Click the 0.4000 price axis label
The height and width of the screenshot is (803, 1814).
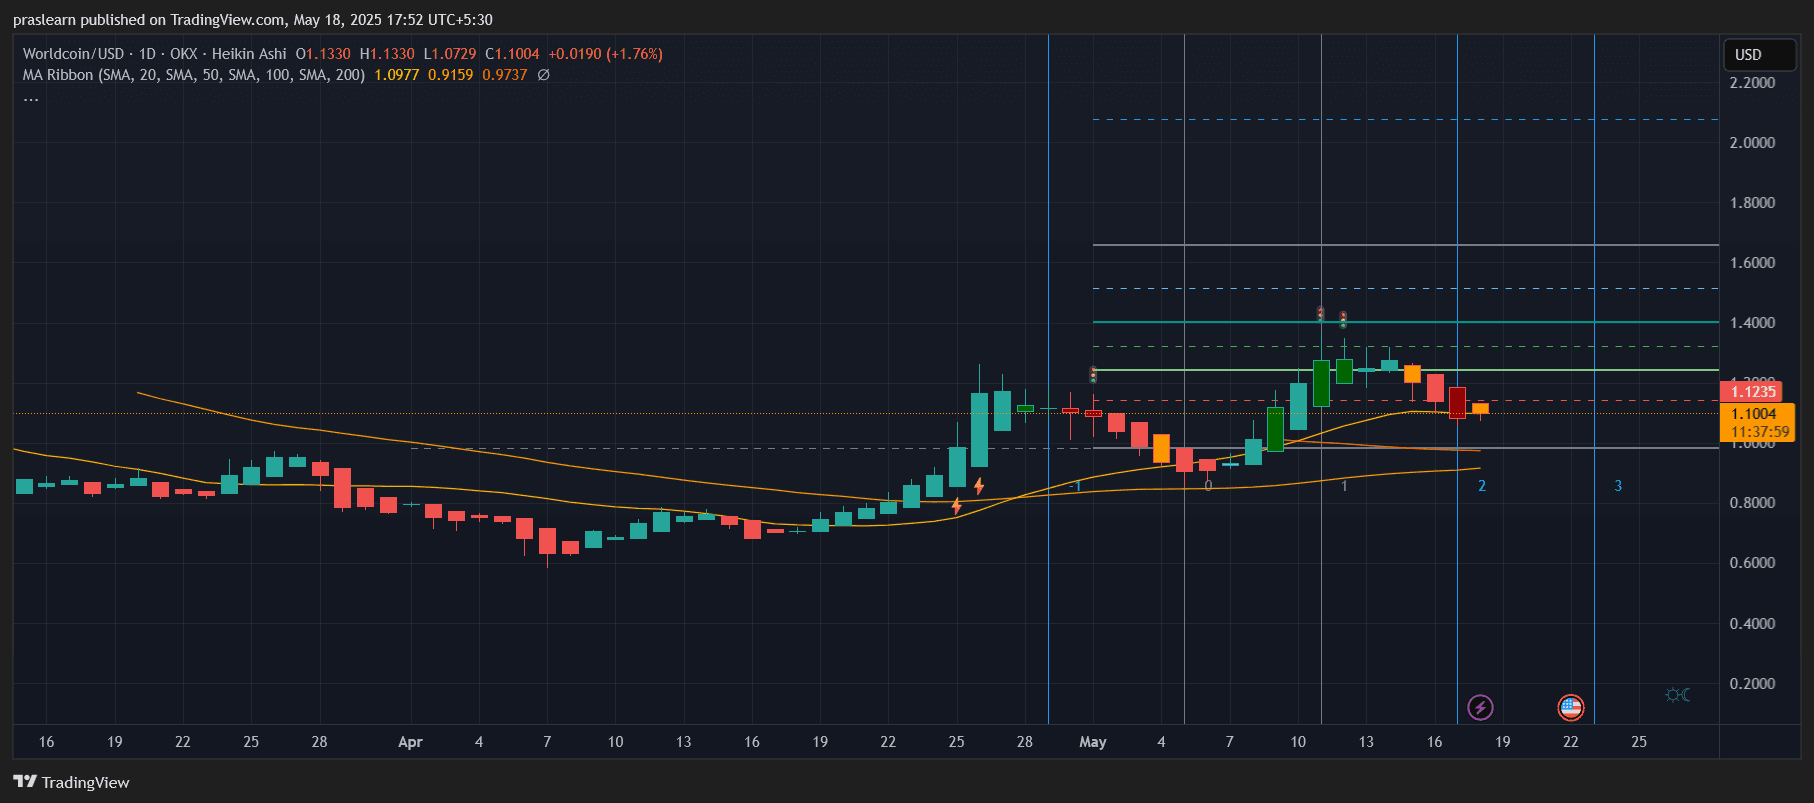click(1753, 623)
